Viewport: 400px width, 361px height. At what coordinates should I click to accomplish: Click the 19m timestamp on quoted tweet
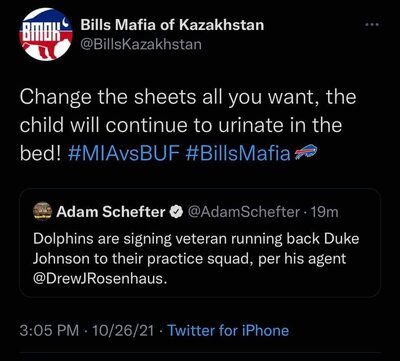tap(323, 212)
